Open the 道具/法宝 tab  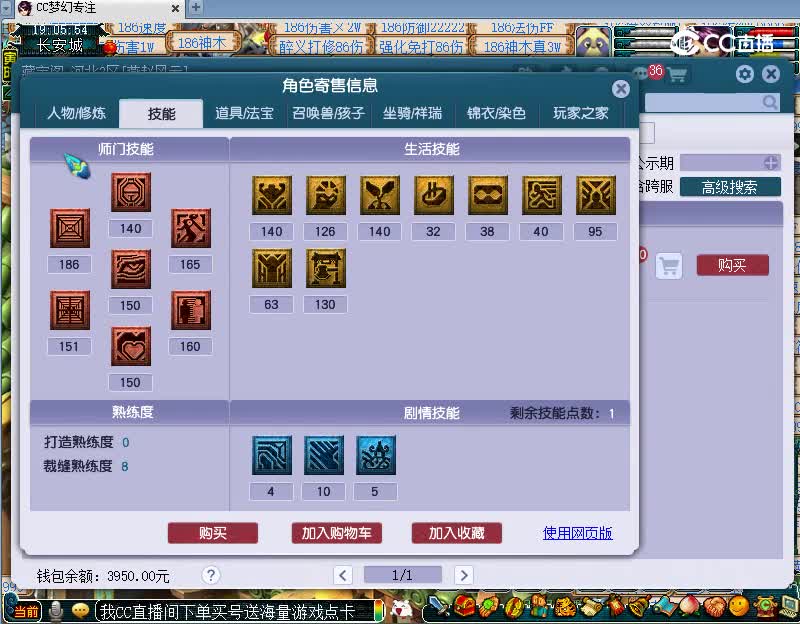(244, 113)
